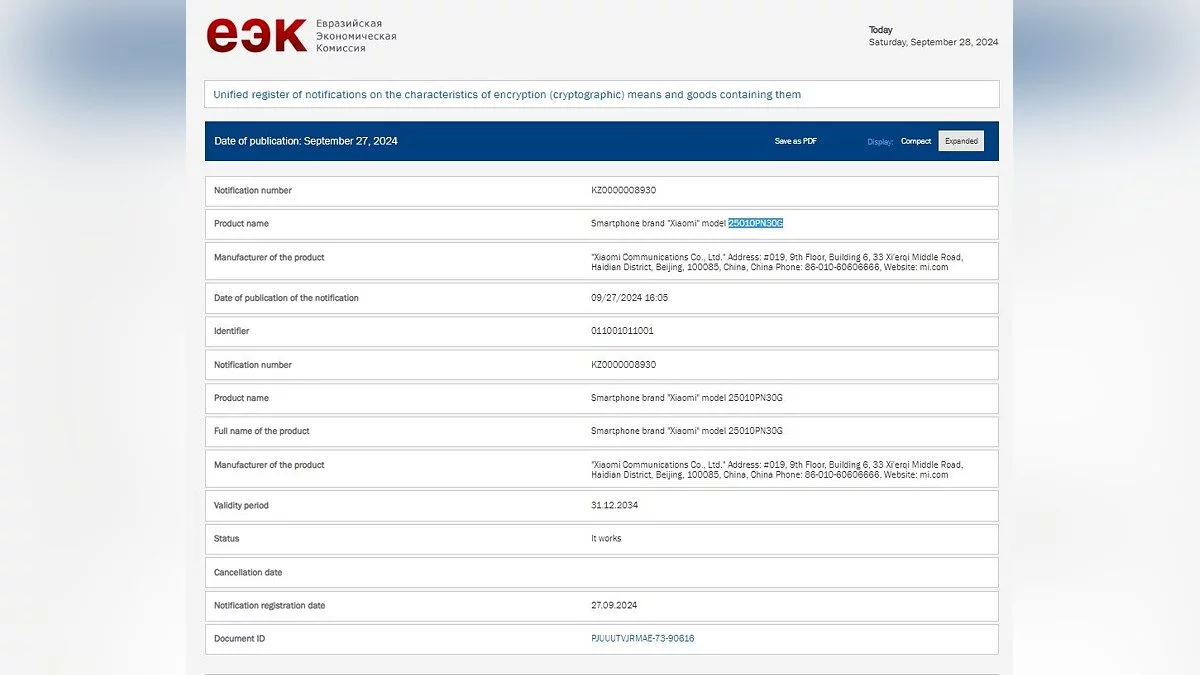The height and width of the screenshot is (675, 1200).
Task: Click the Save as PDF link
Action: pyautogui.click(x=796, y=141)
